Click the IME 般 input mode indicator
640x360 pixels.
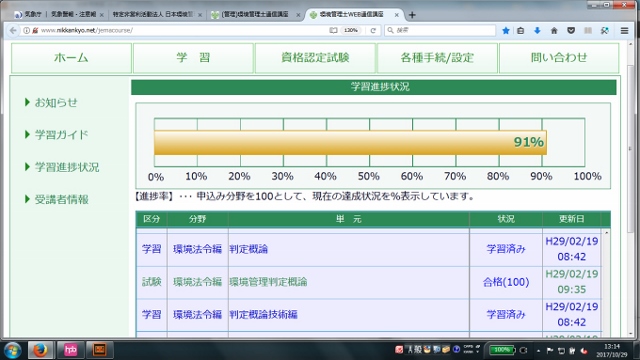pyautogui.click(x=418, y=350)
